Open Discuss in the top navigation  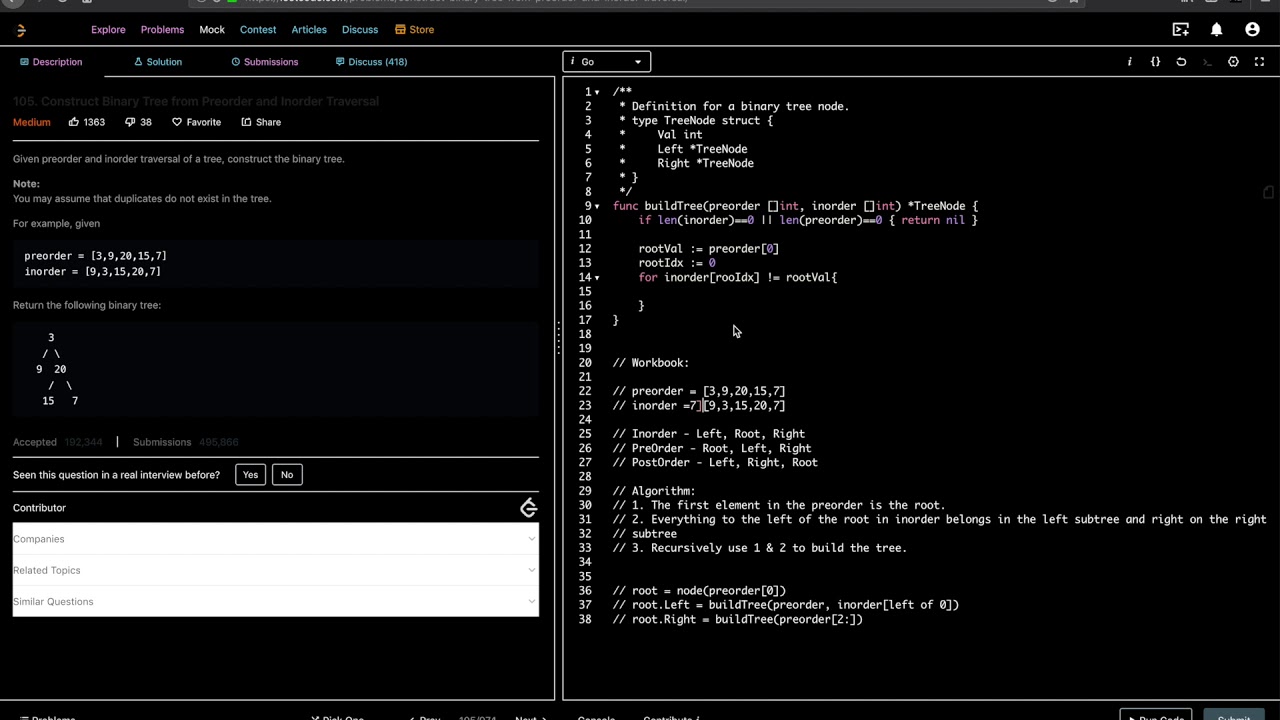[x=360, y=30]
